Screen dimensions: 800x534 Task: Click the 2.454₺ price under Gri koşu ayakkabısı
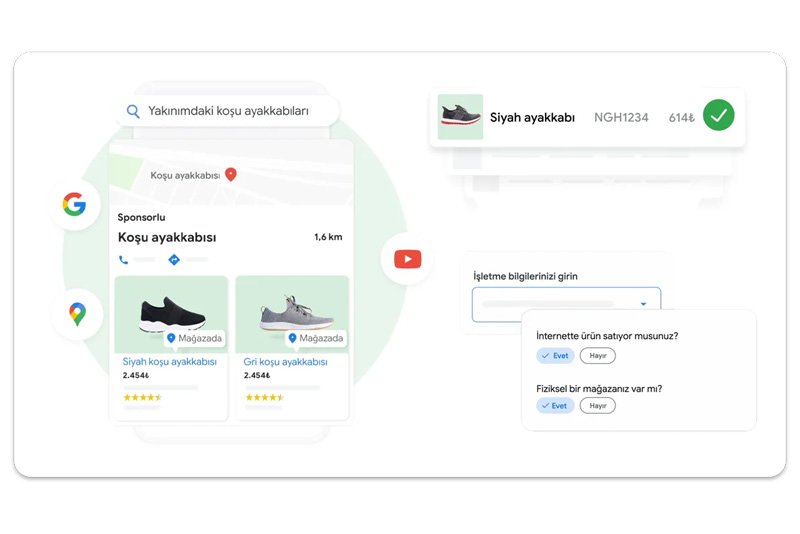click(x=257, y=375)
